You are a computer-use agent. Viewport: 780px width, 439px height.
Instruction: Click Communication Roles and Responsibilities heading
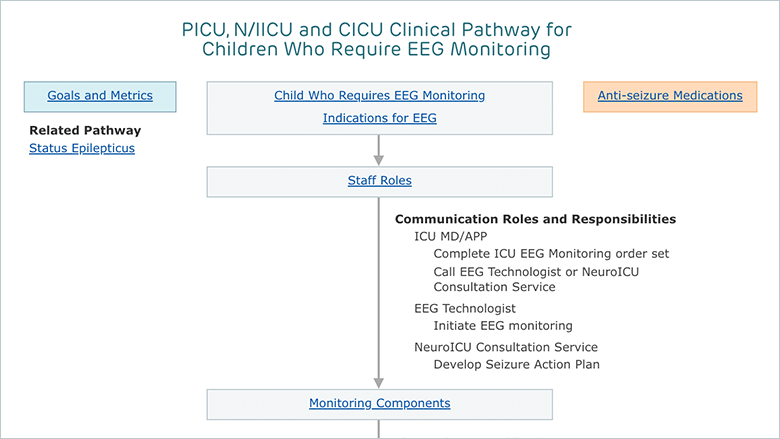[x=535, y=219]
